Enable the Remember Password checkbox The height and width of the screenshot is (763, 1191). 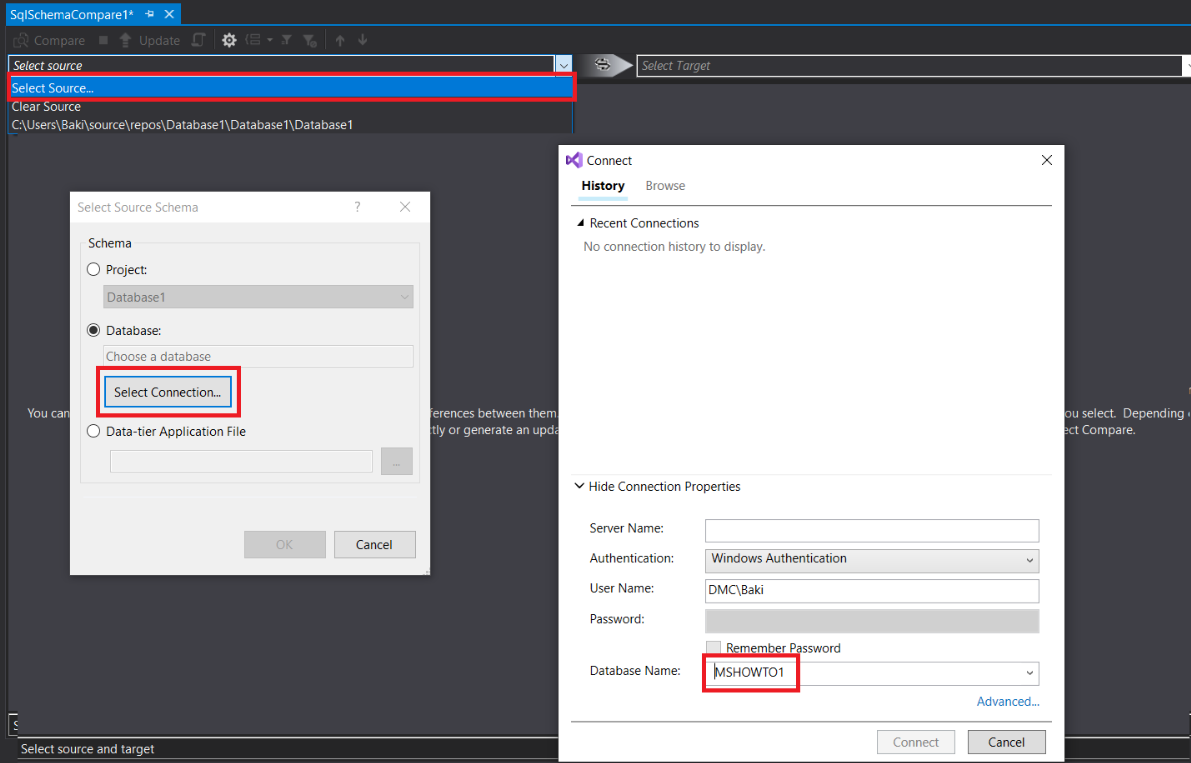[x=713, y=648]
